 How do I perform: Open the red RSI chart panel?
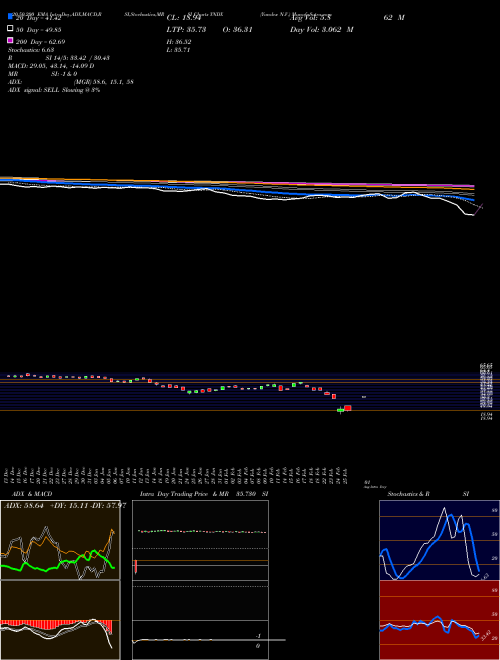[439, 620]
